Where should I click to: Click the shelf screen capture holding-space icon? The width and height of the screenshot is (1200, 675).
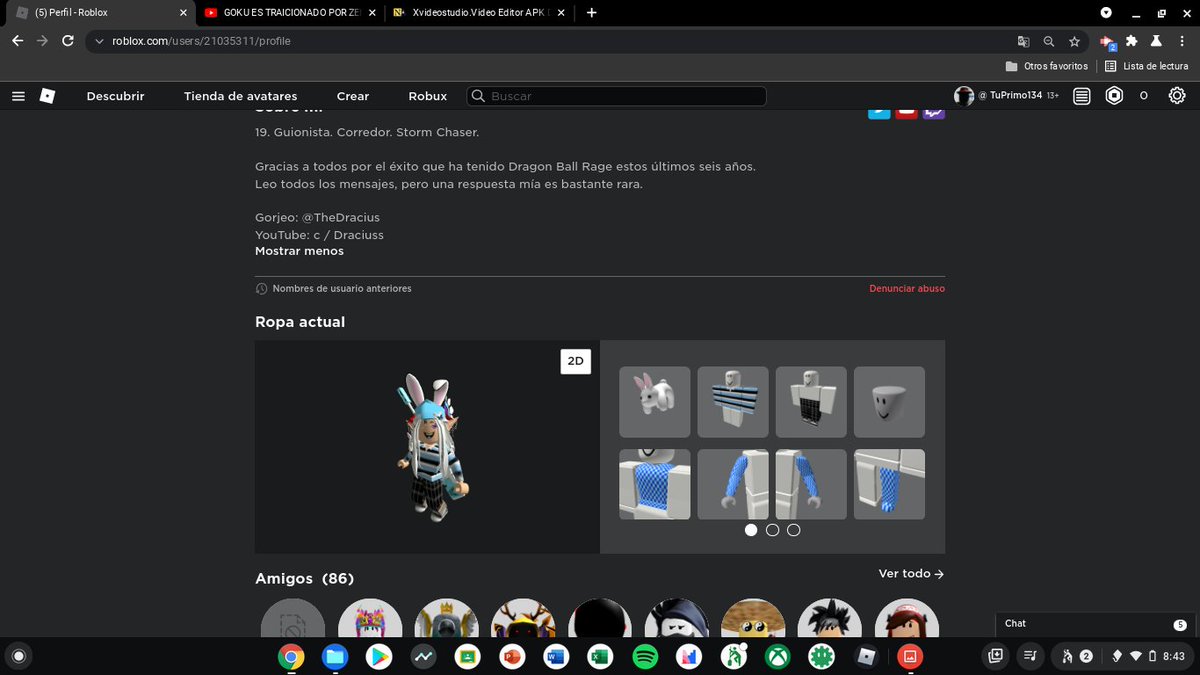(996, 657)
